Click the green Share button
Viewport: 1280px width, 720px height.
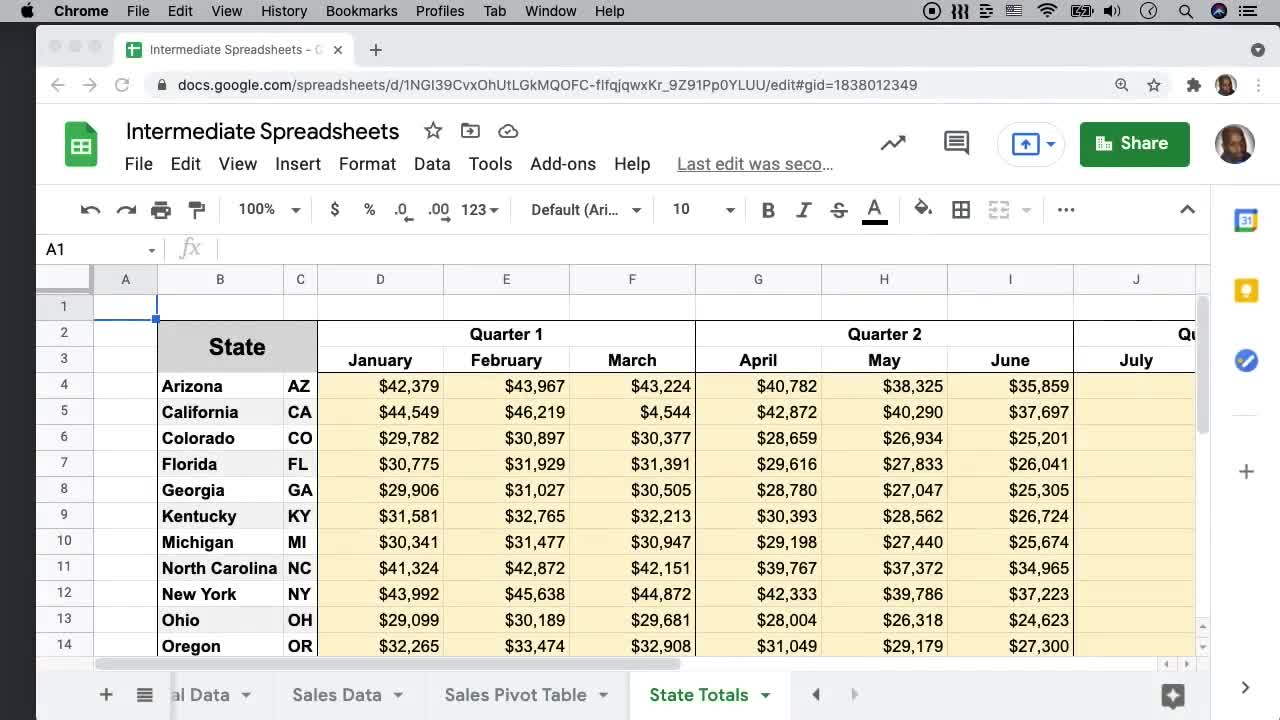[x=1134, y=144]
